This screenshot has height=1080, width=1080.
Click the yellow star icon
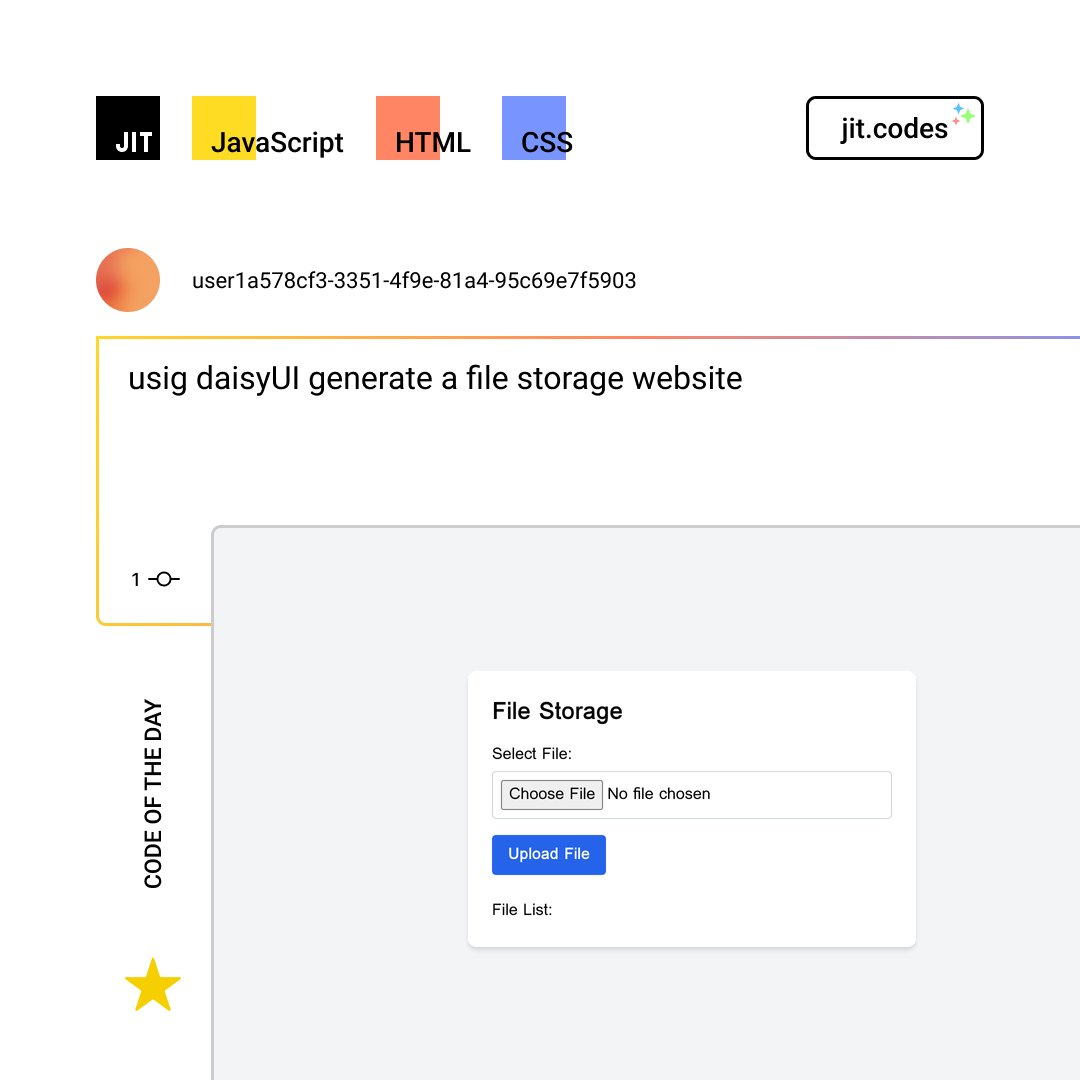tap(152, 985)
